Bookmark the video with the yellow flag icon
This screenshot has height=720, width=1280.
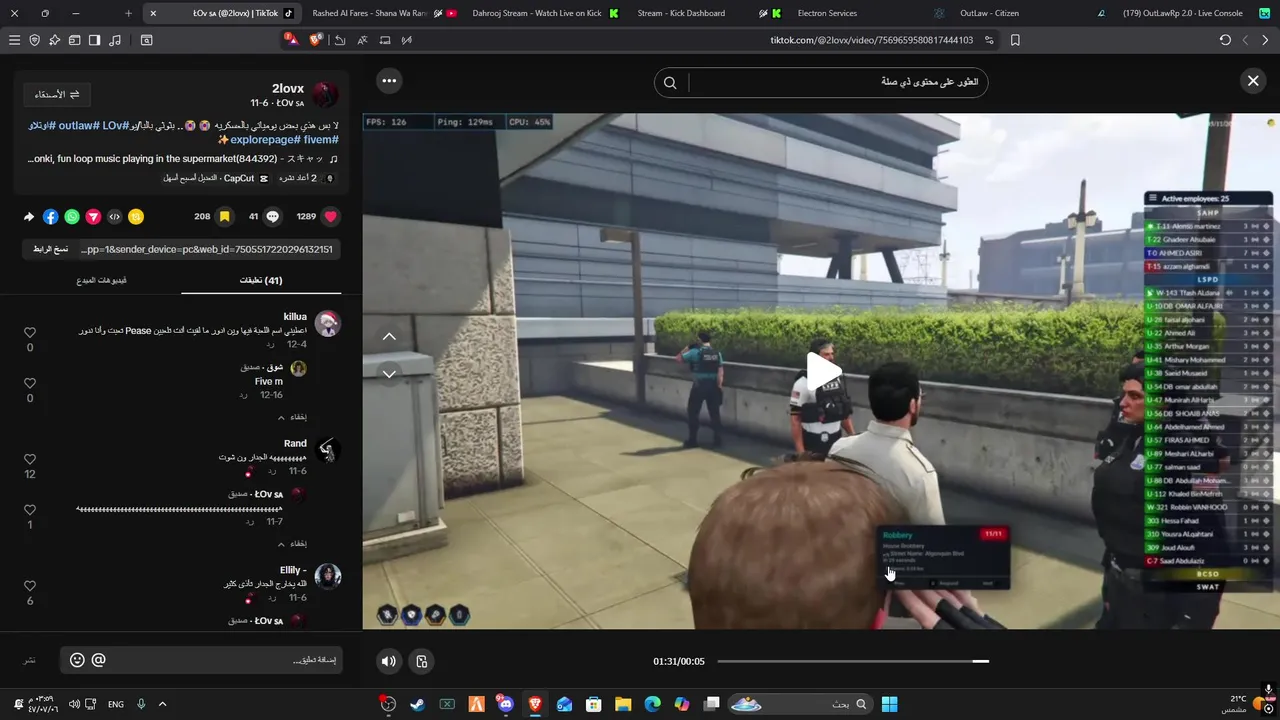coord(225,216)
